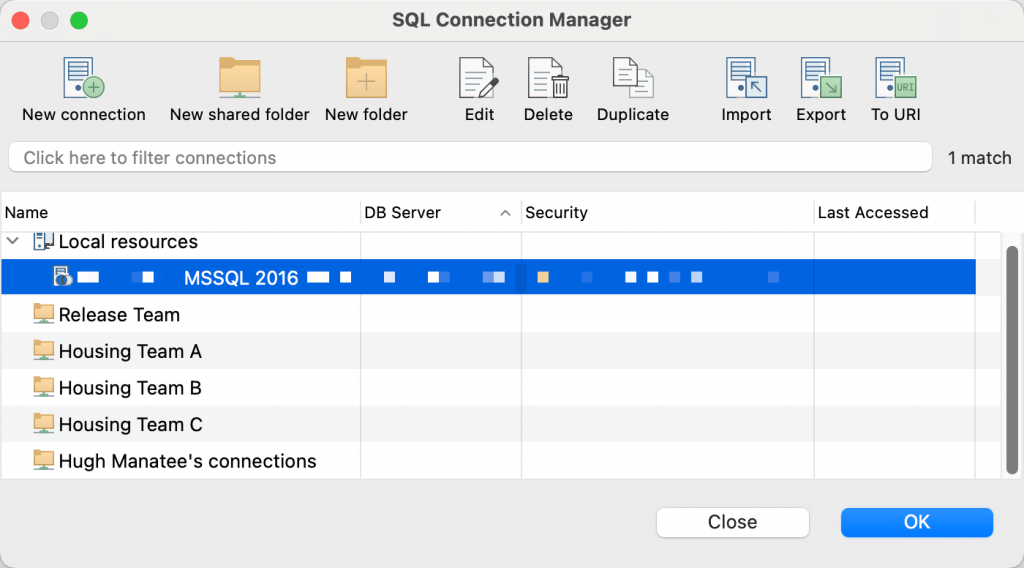This screenshot has height=568, width=1024.
Task: Select Hugh Manatee's connections folder
Action: coord(187,461)
